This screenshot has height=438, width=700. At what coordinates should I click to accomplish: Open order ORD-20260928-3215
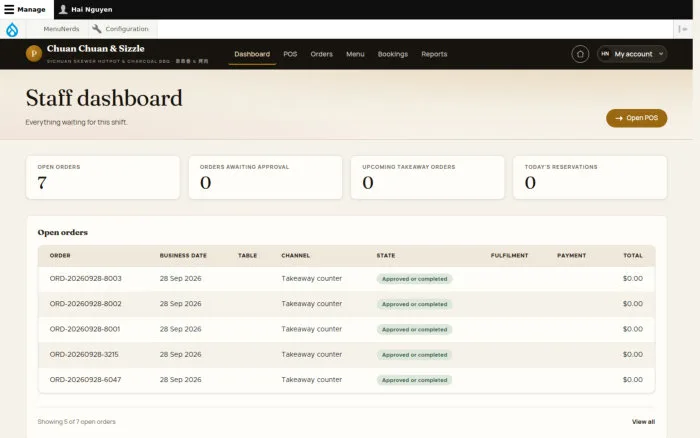click(84, 355)
